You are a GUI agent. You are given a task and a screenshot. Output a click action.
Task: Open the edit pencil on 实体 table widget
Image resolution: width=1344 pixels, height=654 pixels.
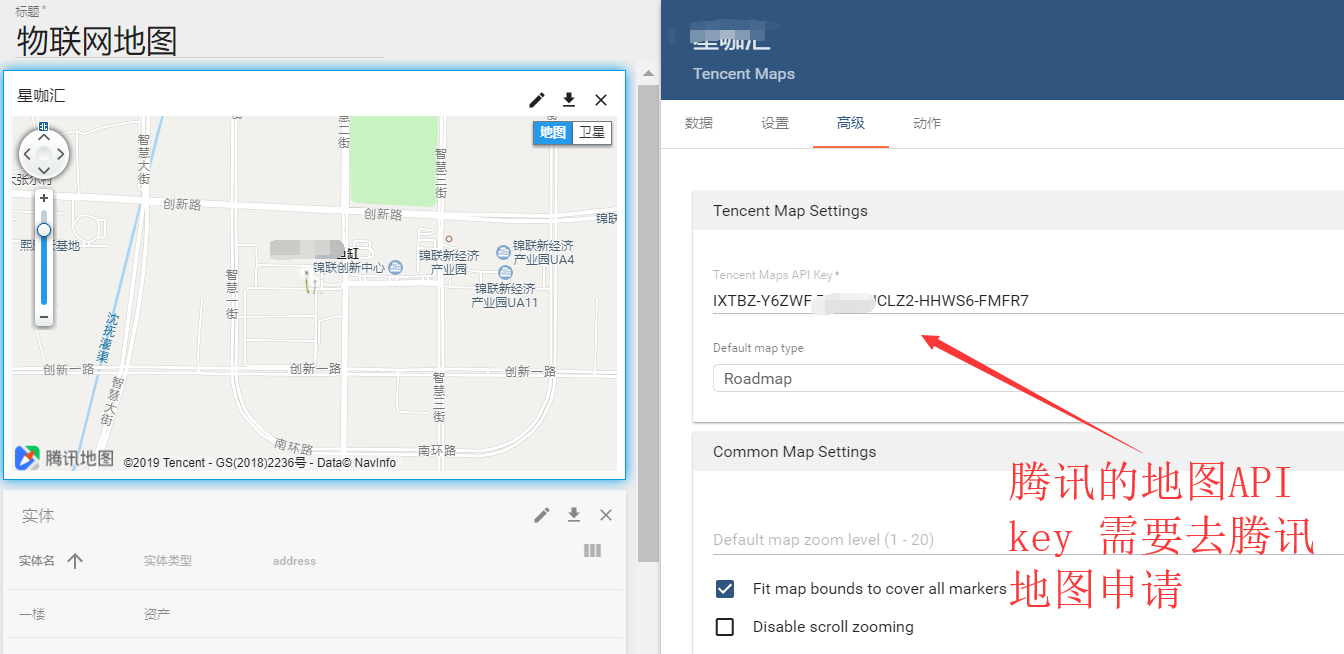coord(541,515)
